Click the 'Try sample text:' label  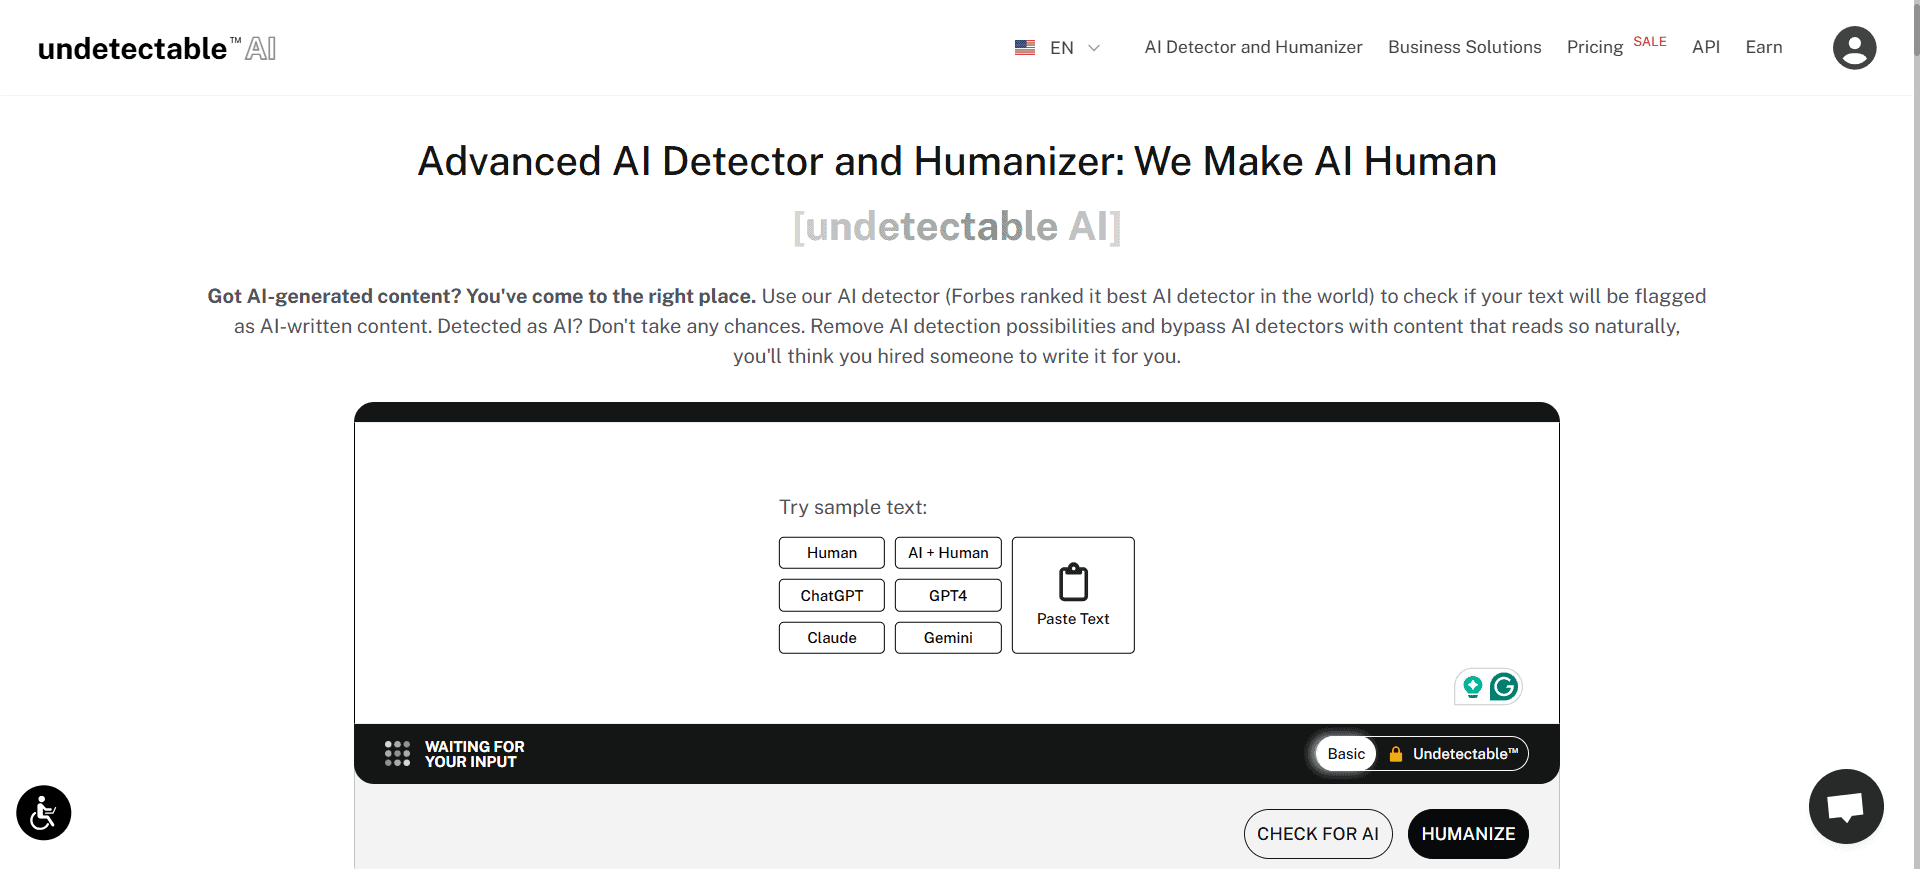pyautogui.click(x=853, y=507)
